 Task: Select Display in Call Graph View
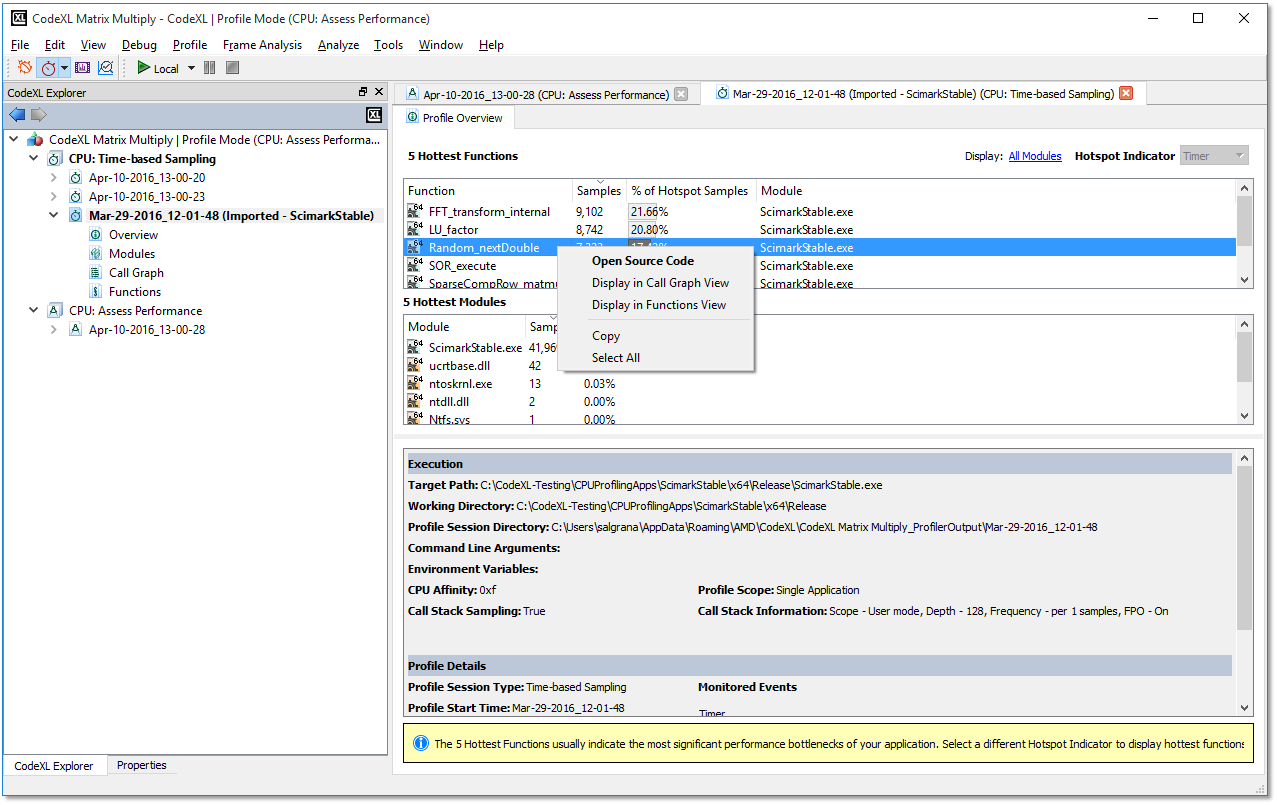click(660, 283)
